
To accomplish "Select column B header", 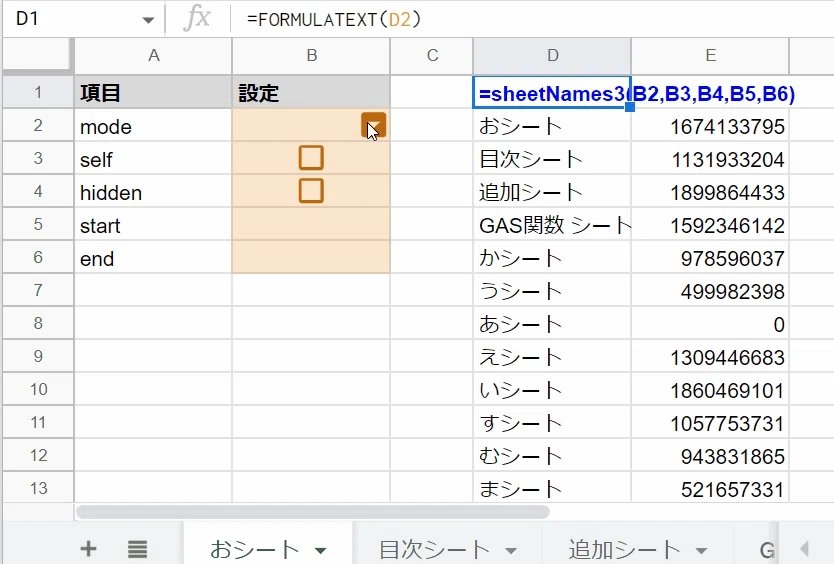I will 311,55.
